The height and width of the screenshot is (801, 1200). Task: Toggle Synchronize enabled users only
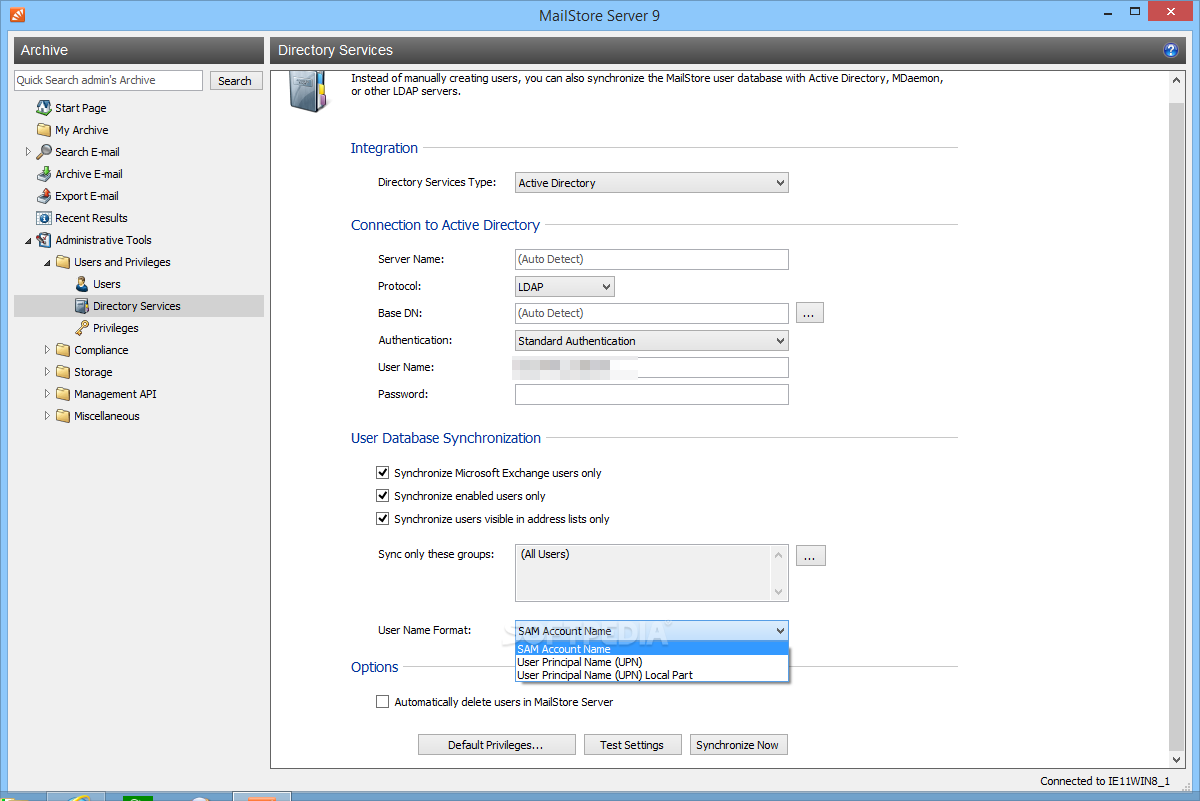[382, 496]
